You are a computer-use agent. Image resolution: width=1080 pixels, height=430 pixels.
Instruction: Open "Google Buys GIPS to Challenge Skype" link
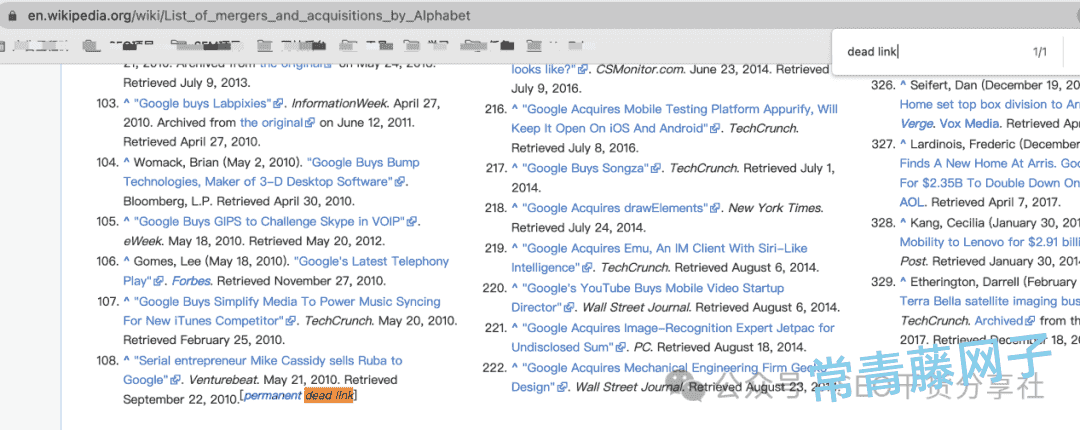point(270,222)
